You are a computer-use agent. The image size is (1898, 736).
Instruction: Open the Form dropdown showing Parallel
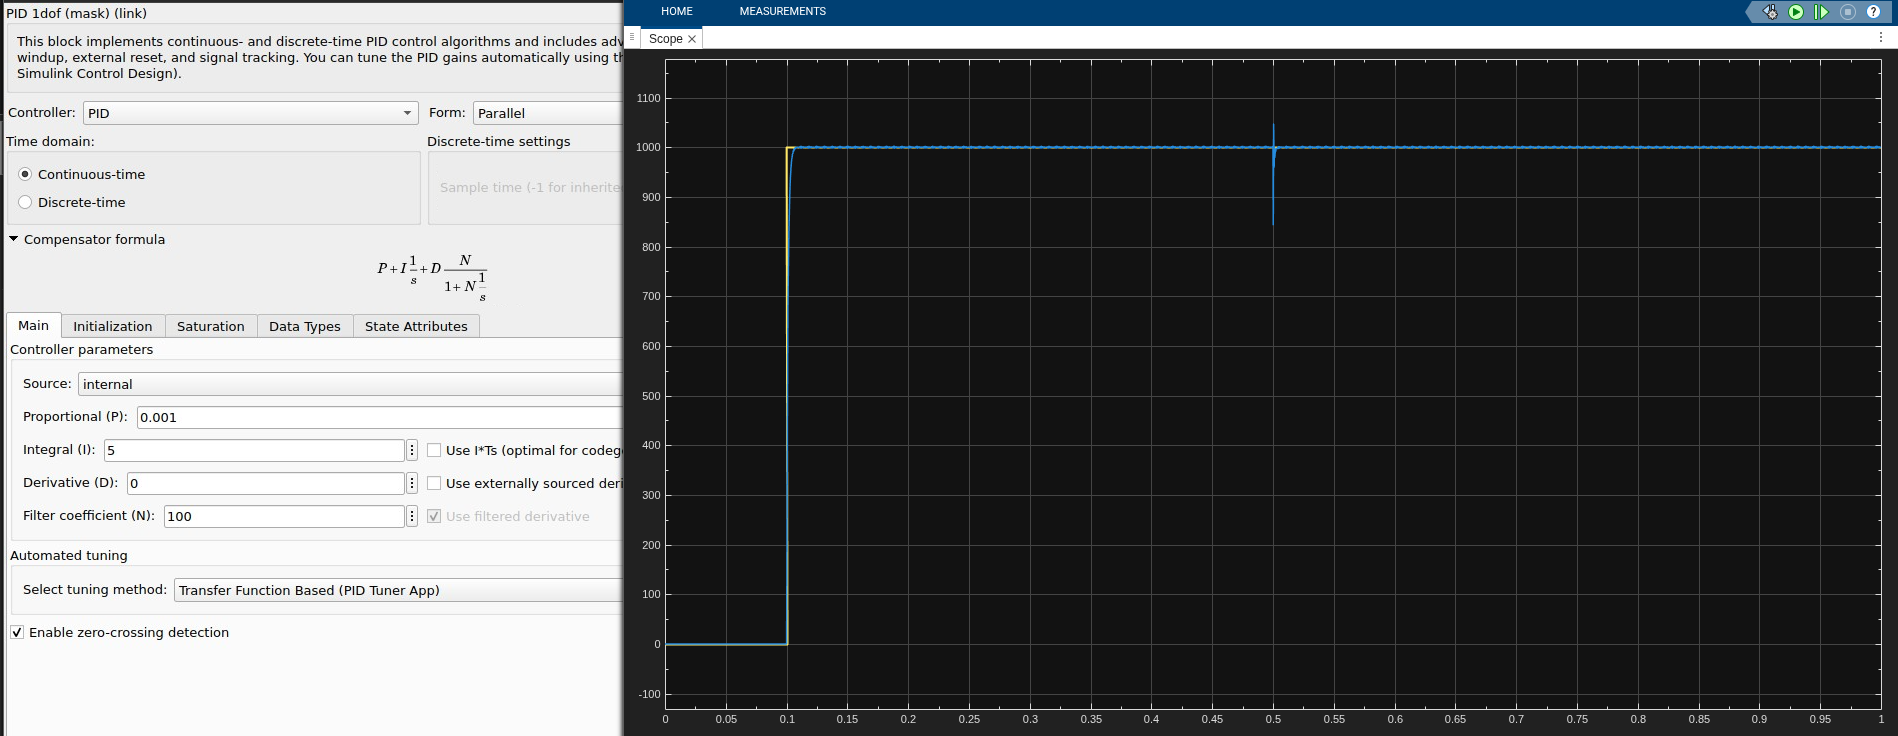547,113
